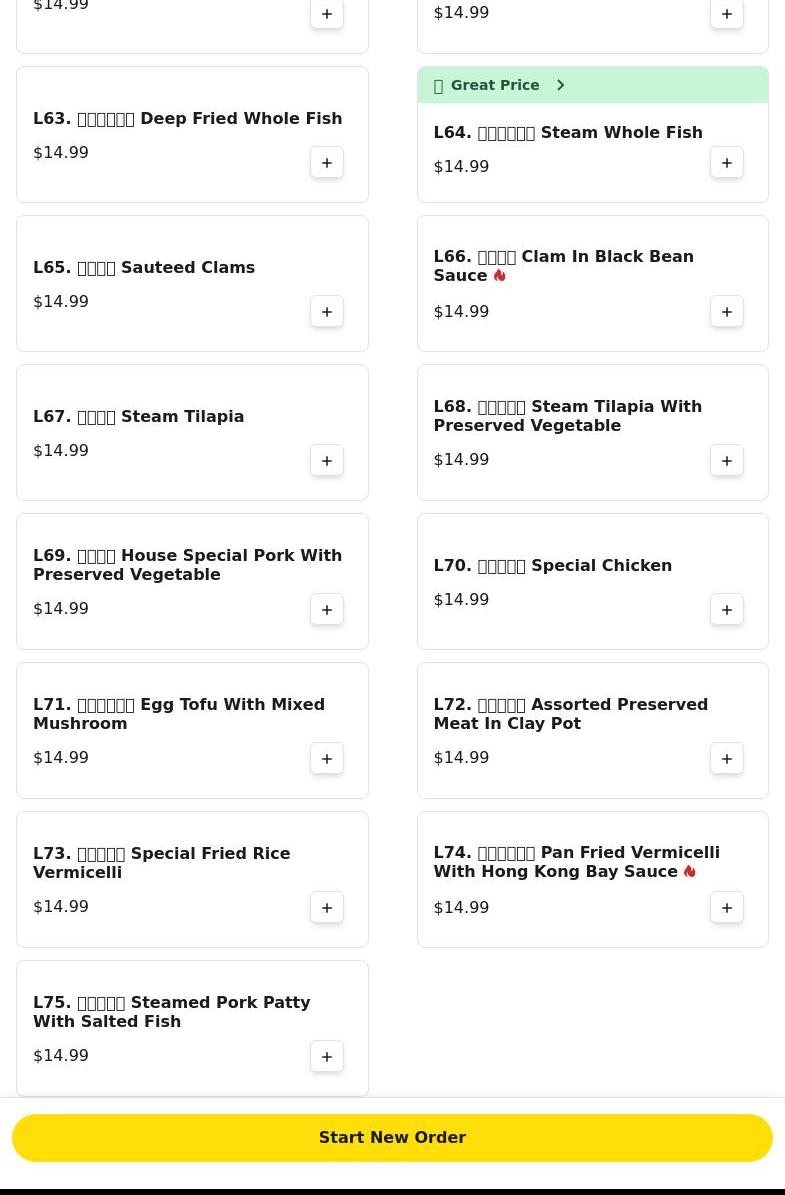Add L63 Deep Fried Whole Fish to order

point(327,163)
